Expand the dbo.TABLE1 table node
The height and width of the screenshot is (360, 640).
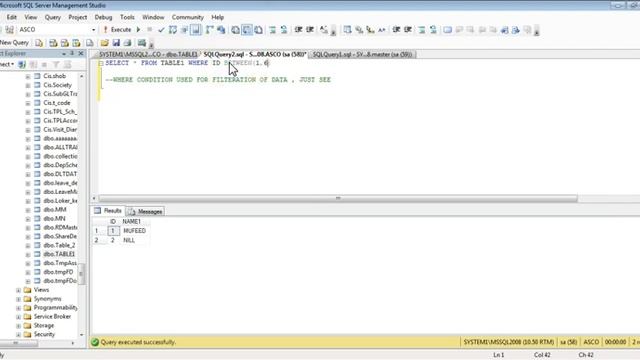pos(28,254)
